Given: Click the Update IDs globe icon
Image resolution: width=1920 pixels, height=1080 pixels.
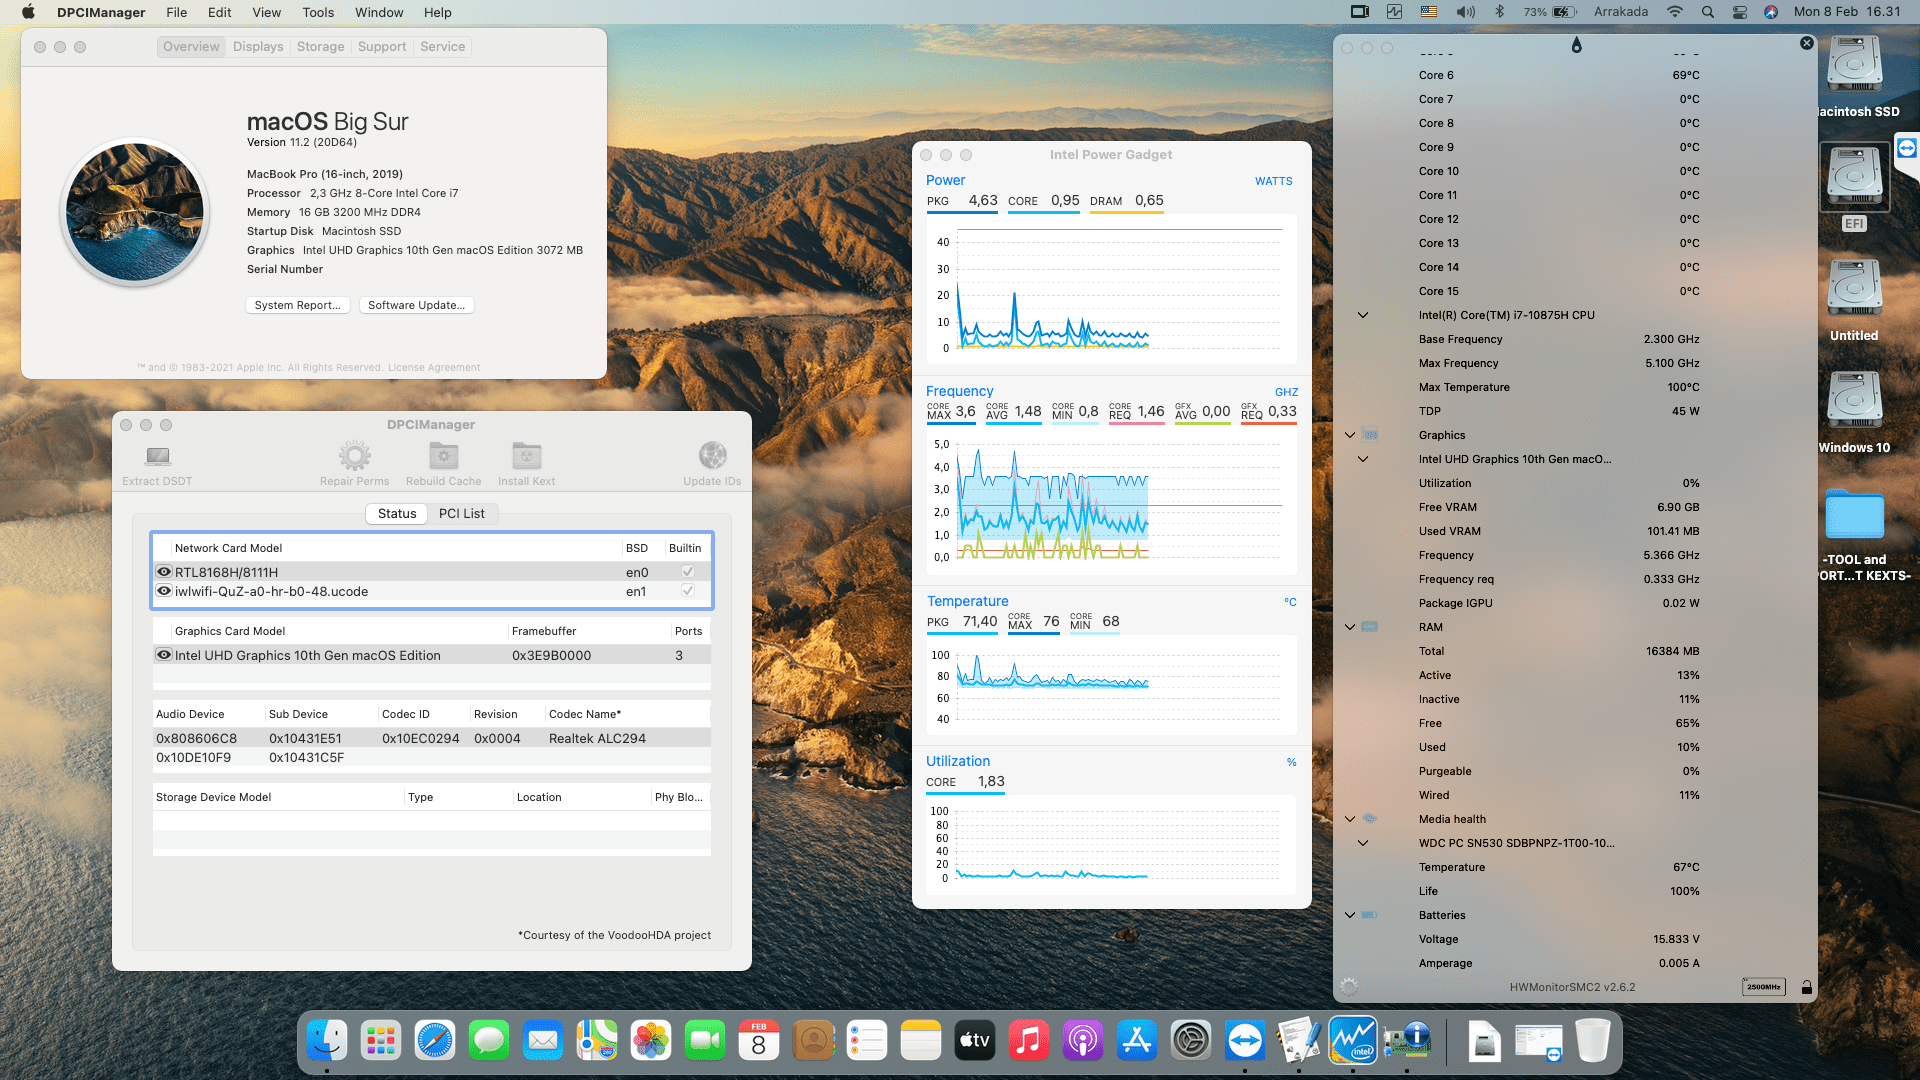Looking at the screenshot, I should tap(712, 456).
